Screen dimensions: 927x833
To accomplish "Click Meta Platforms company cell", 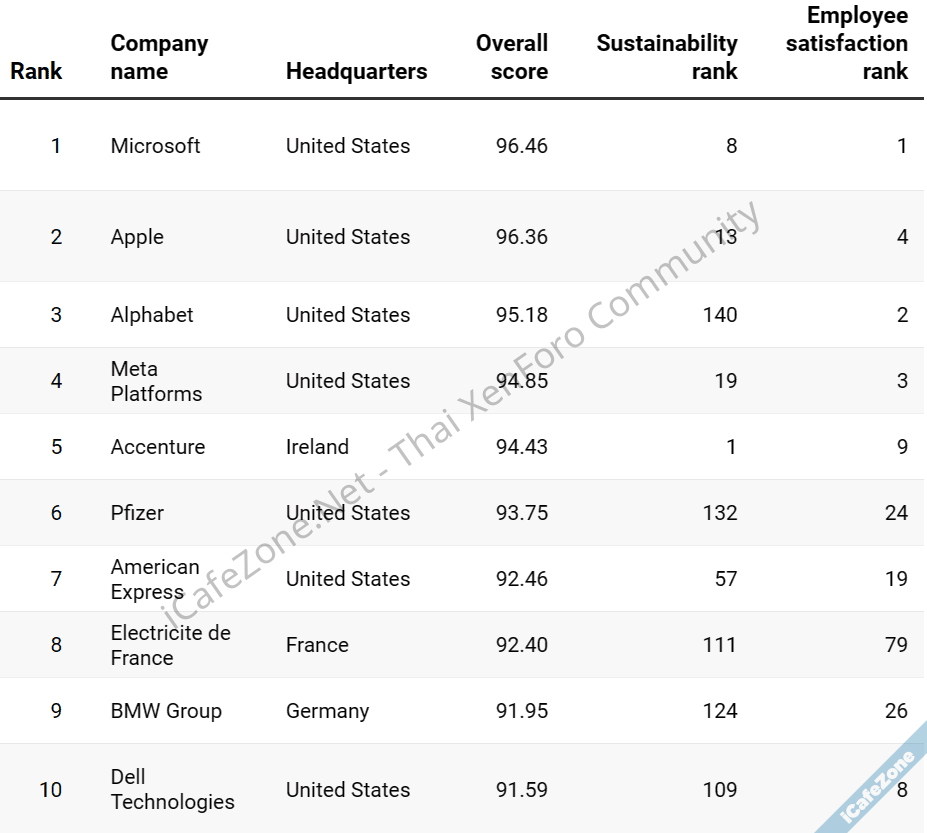I will point(156,381).
